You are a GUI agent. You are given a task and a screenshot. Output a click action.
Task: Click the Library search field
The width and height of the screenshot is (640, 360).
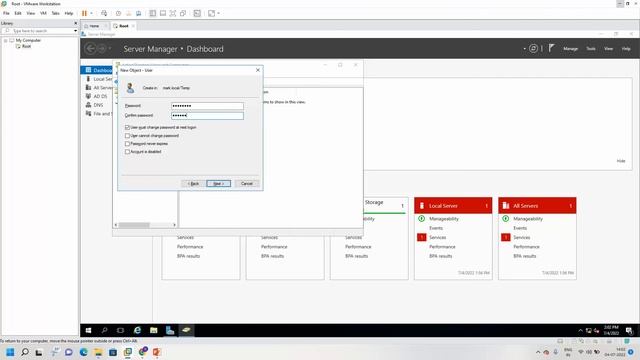pyautogui.click(x=39, y=31)
